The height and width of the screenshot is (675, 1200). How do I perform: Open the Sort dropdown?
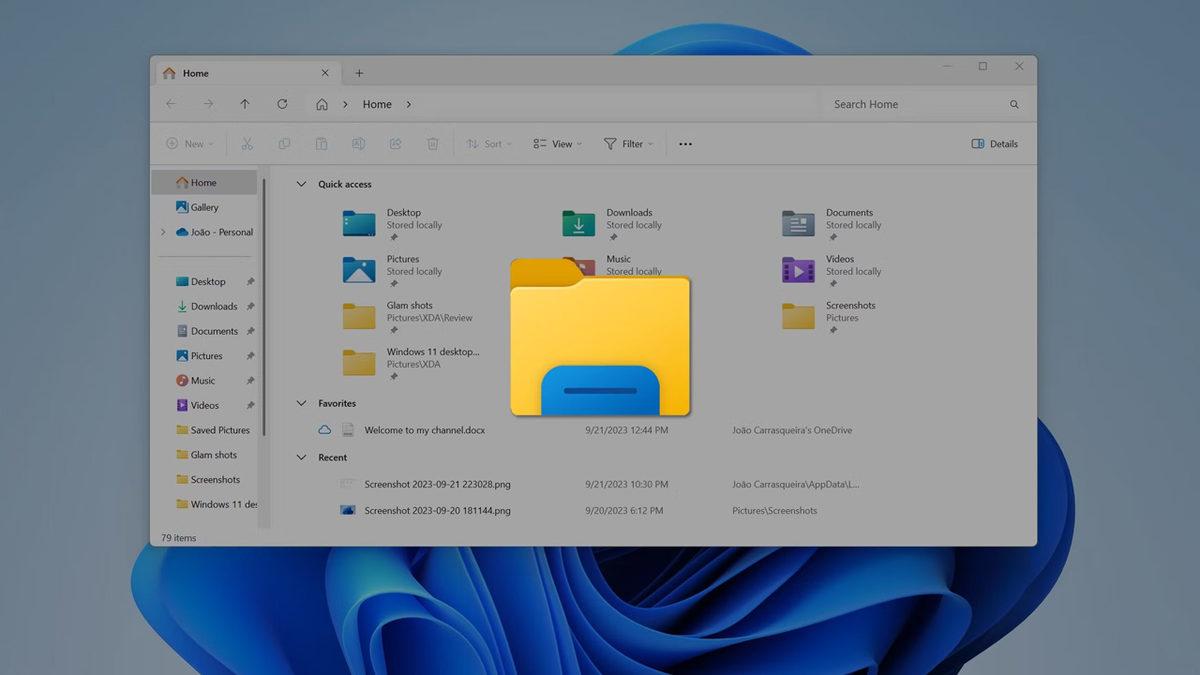(x=489, y=143)
